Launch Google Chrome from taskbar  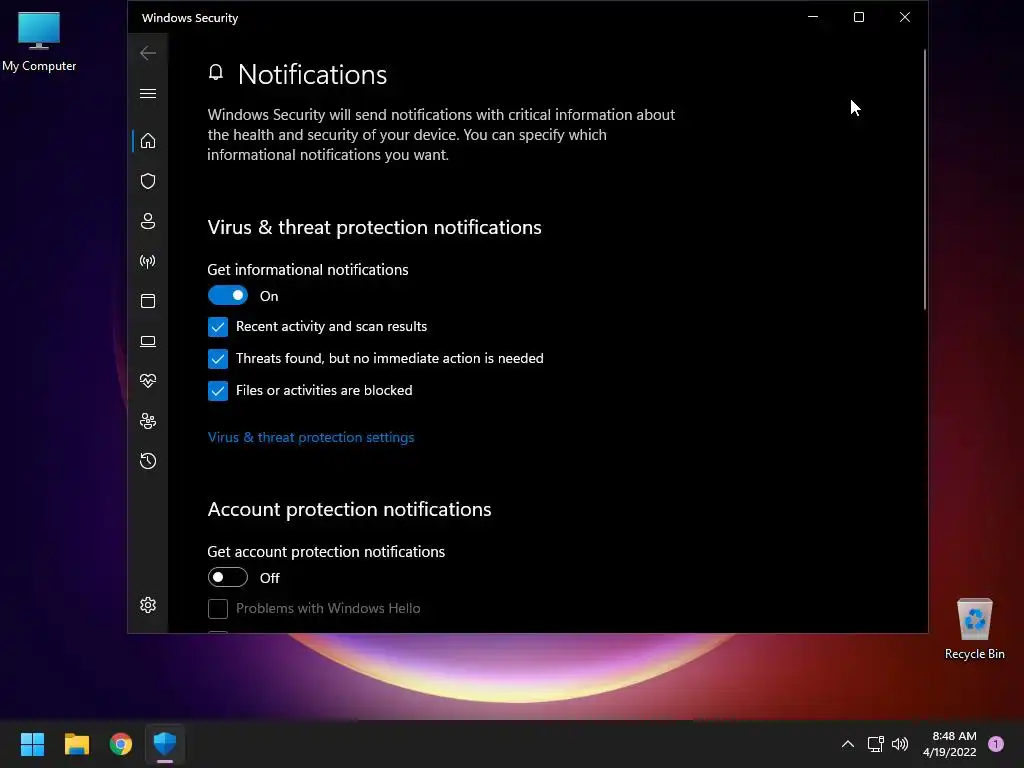pos(121,744)
